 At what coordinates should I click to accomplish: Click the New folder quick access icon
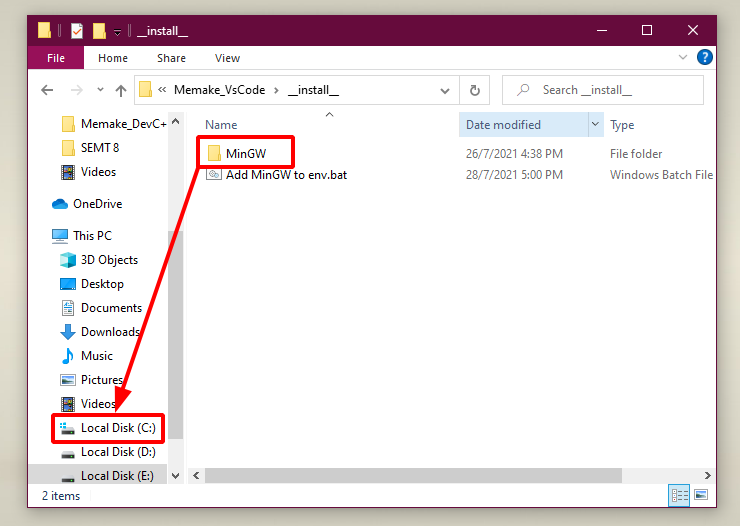[99, 31]
